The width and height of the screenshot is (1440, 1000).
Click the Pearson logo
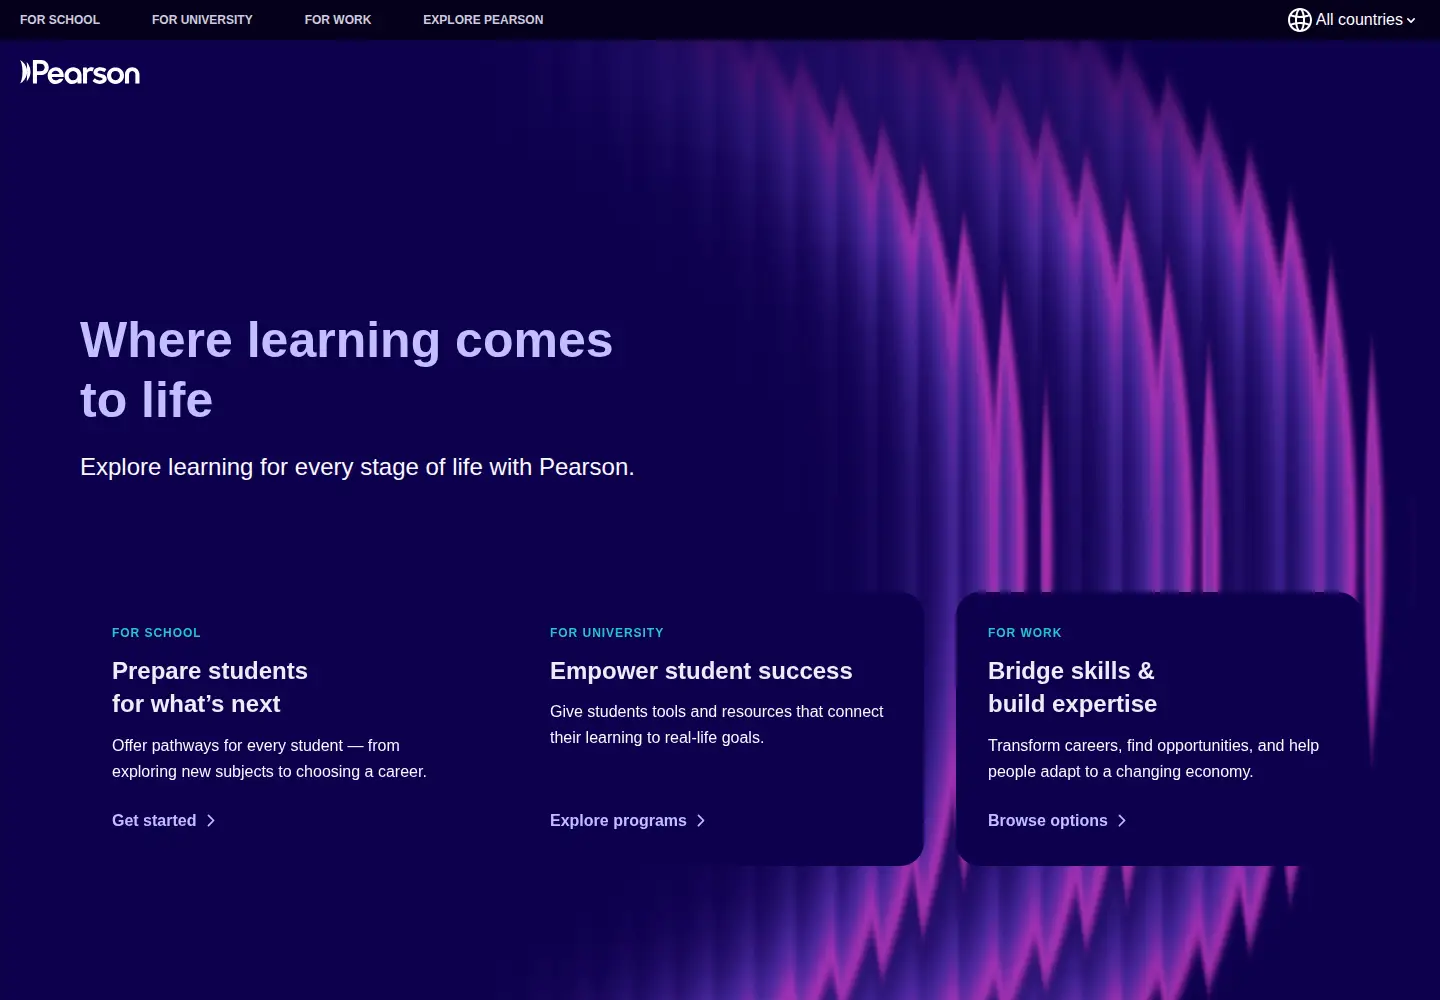pos(80,73)
